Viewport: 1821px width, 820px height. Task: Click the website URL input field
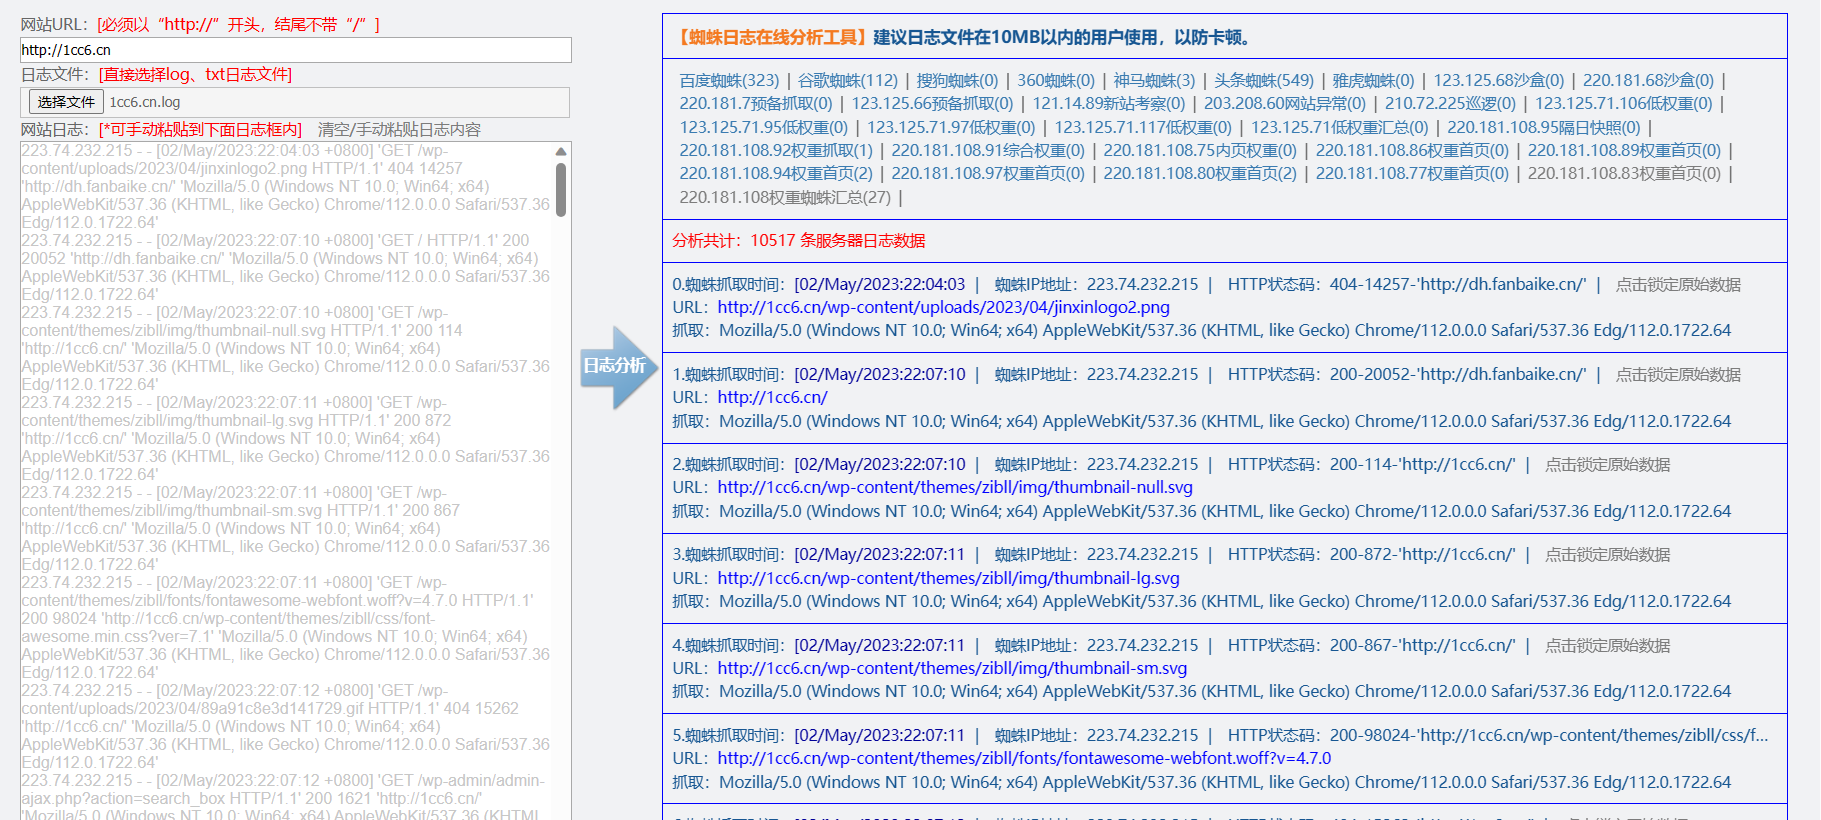coord(295,50)
